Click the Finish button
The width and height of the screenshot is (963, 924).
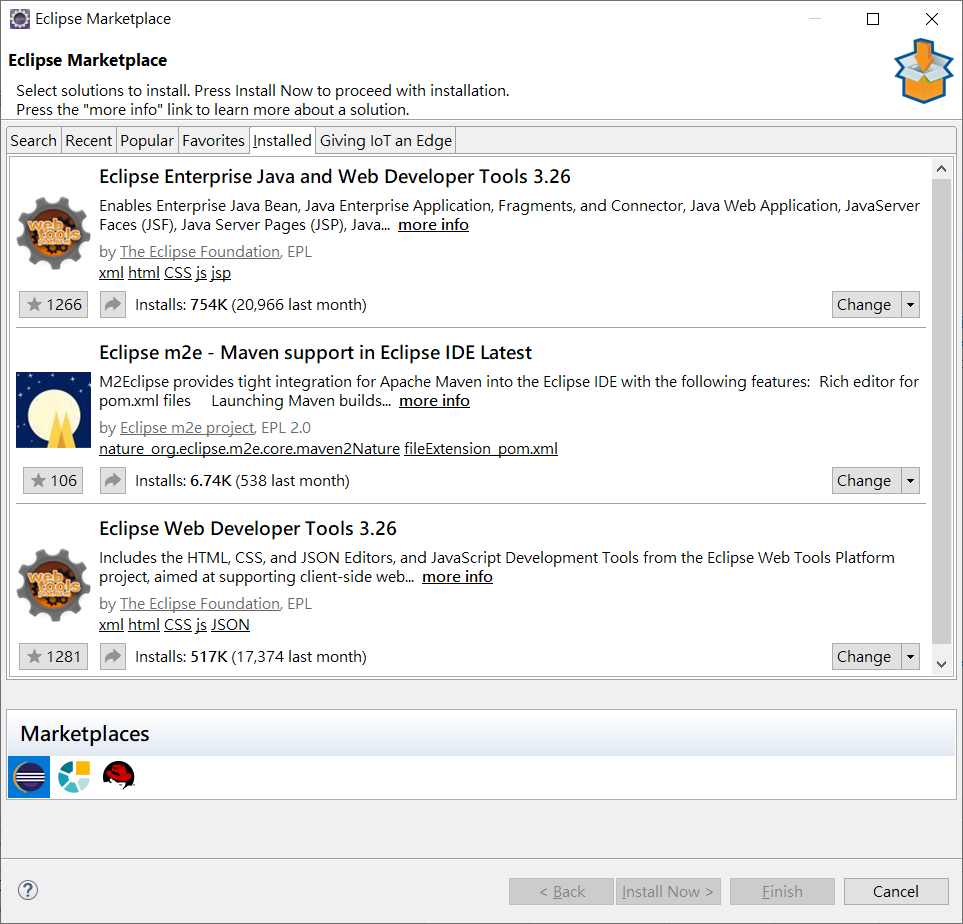[782, 891]
